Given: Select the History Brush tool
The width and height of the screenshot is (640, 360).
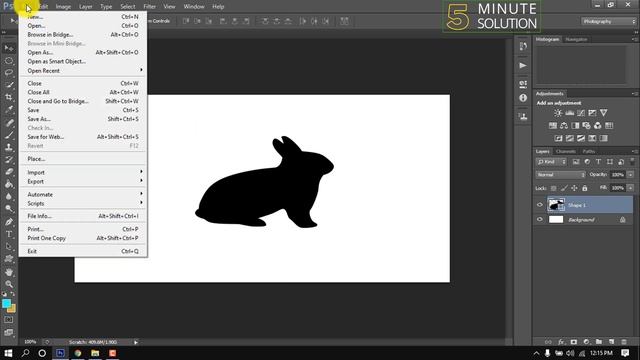Looking at the screenshot, I should click(x=9, y=160).
